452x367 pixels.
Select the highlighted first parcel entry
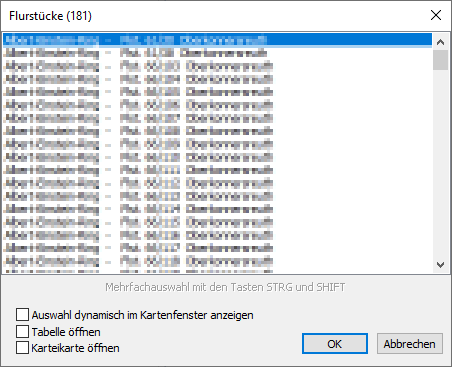pyautogui.click(x=217, y=40)
